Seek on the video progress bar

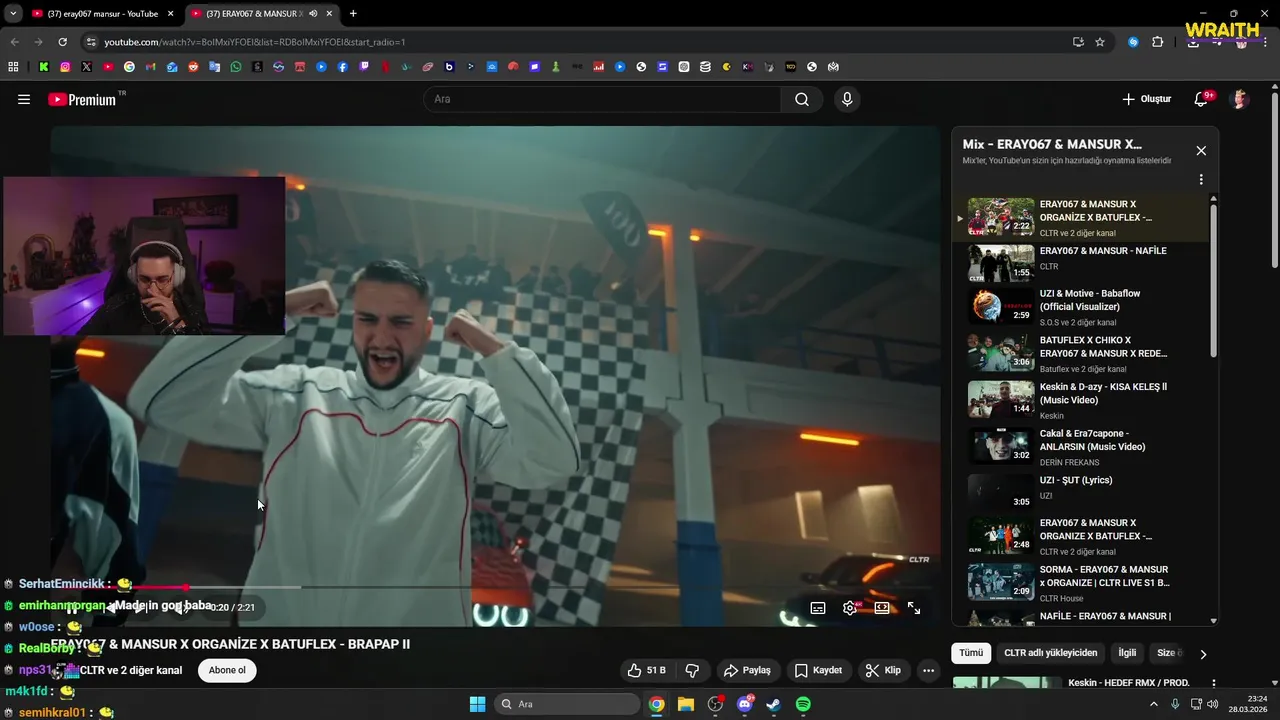(496, 587)
